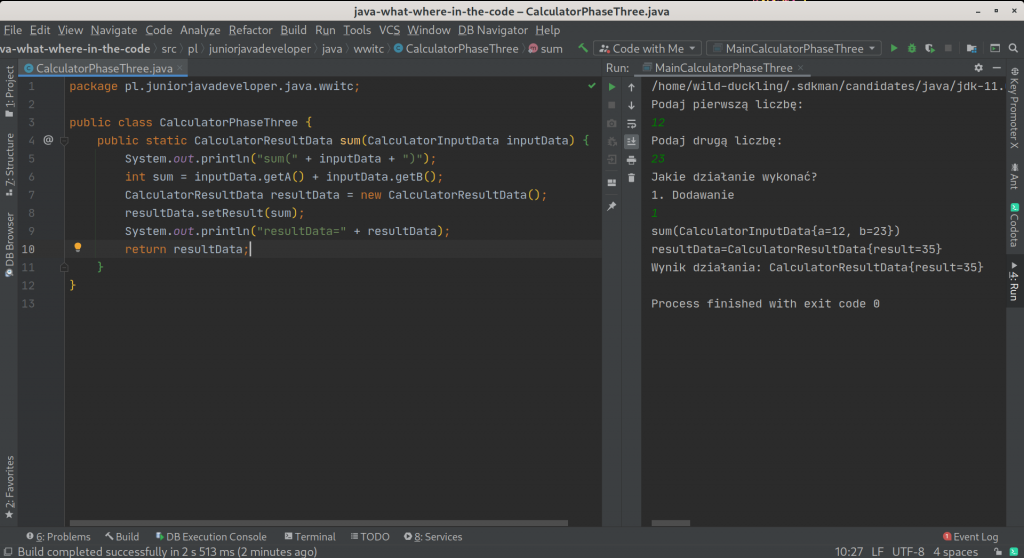Click the hammer Build Project icon

583,48
